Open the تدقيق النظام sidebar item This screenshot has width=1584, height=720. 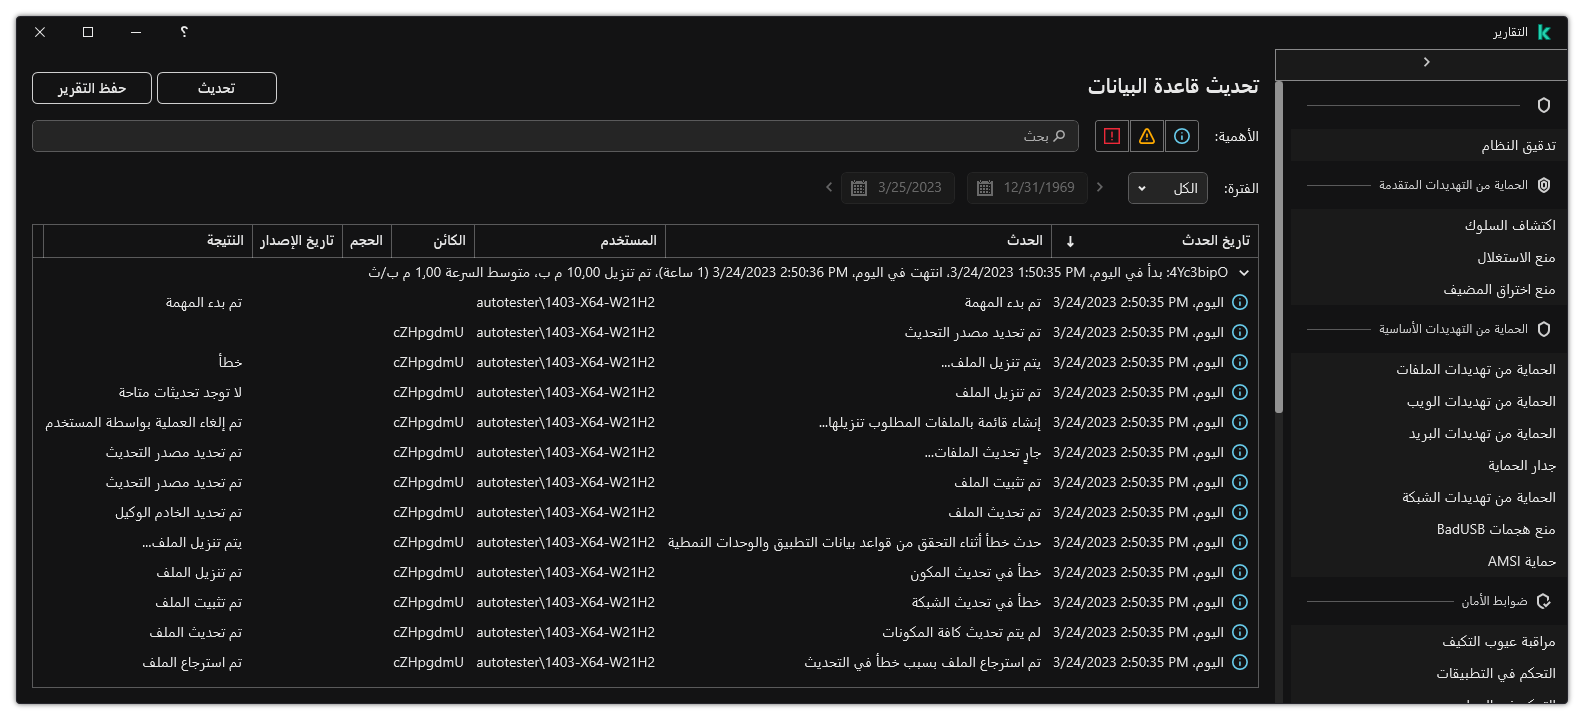(1518, 145)
